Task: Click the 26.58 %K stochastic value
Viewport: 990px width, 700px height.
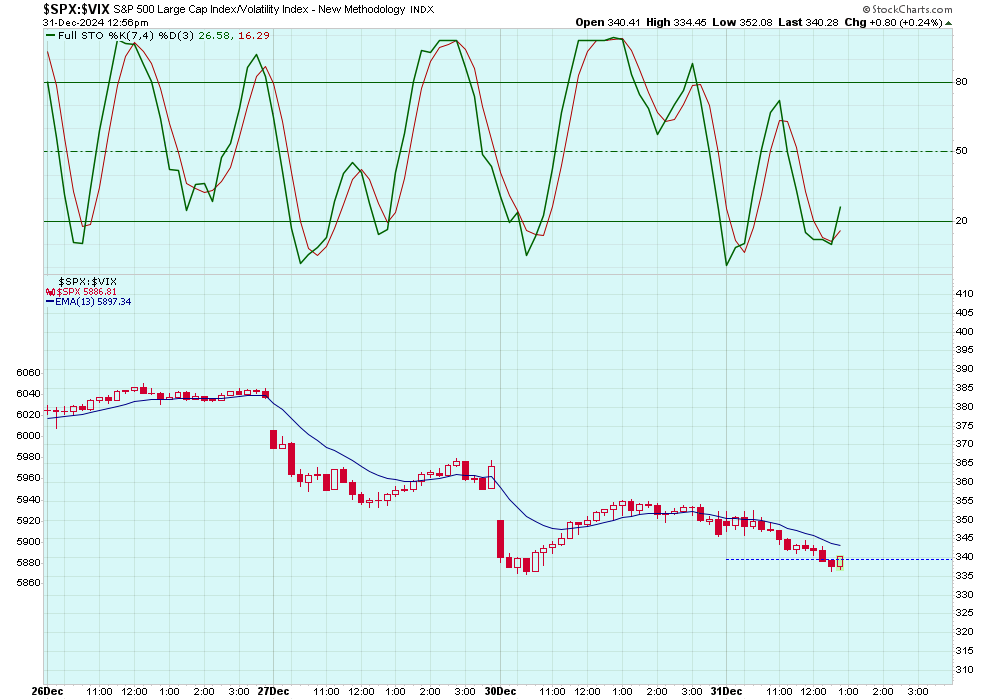Action: click(214, 35)
